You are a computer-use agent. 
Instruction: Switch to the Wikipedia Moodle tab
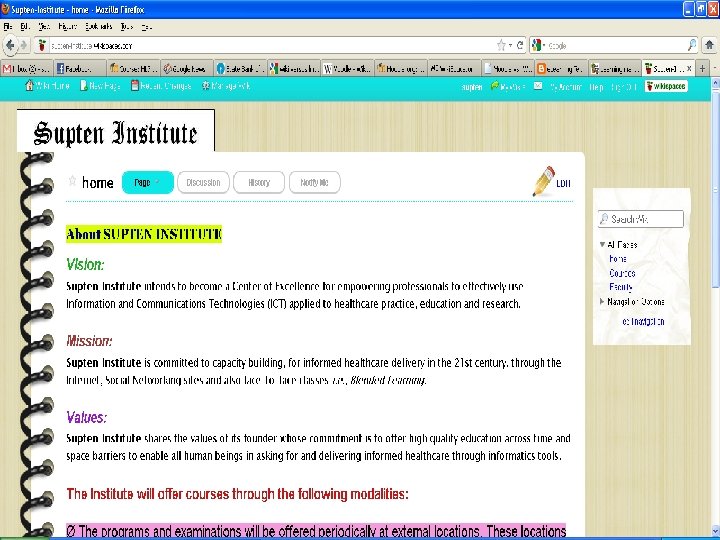point(347,68)
